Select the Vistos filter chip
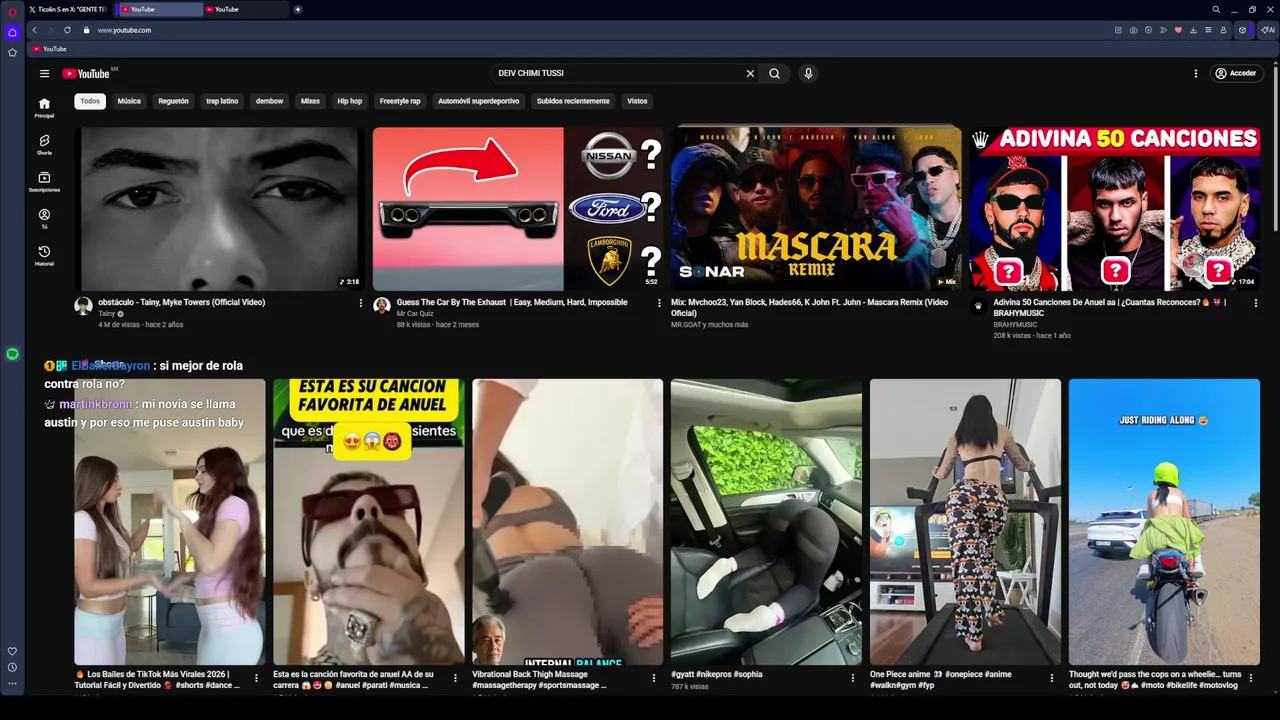The width and height of the screenshot is (1280, 720). point(637,101)
